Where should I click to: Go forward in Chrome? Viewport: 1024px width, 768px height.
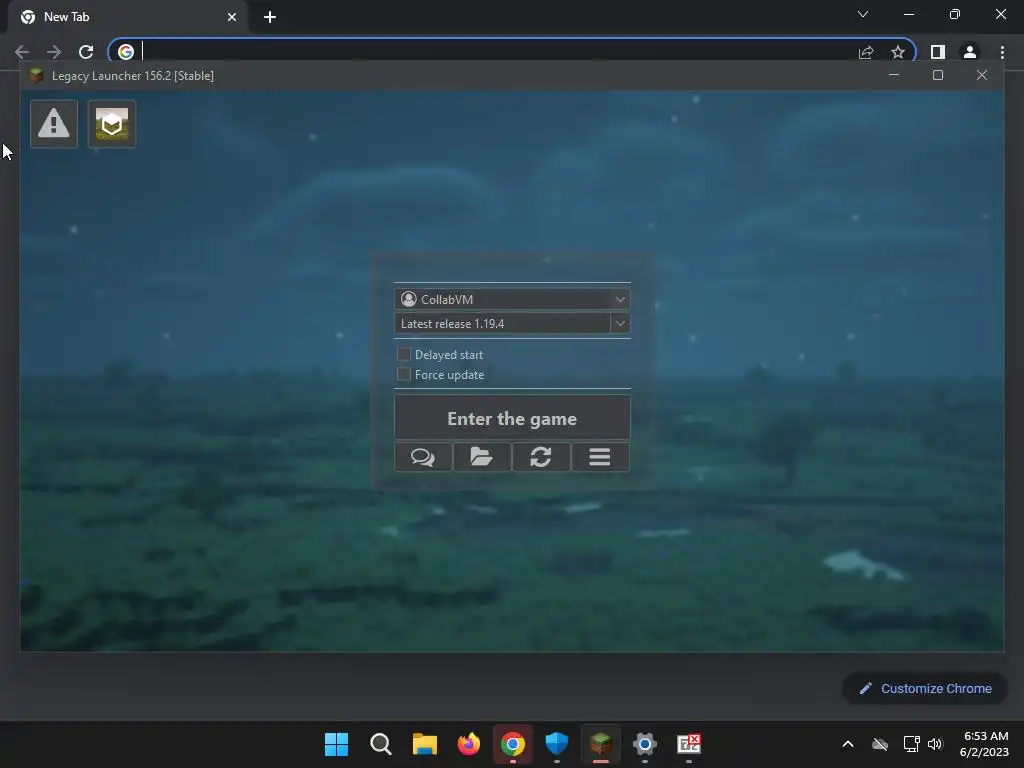point(54,52)
